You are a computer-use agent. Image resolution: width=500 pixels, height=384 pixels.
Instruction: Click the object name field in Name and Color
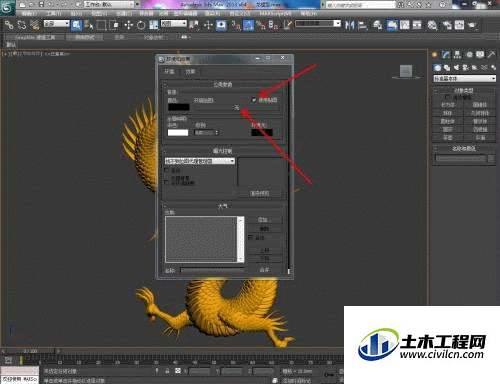click(461, 158)
